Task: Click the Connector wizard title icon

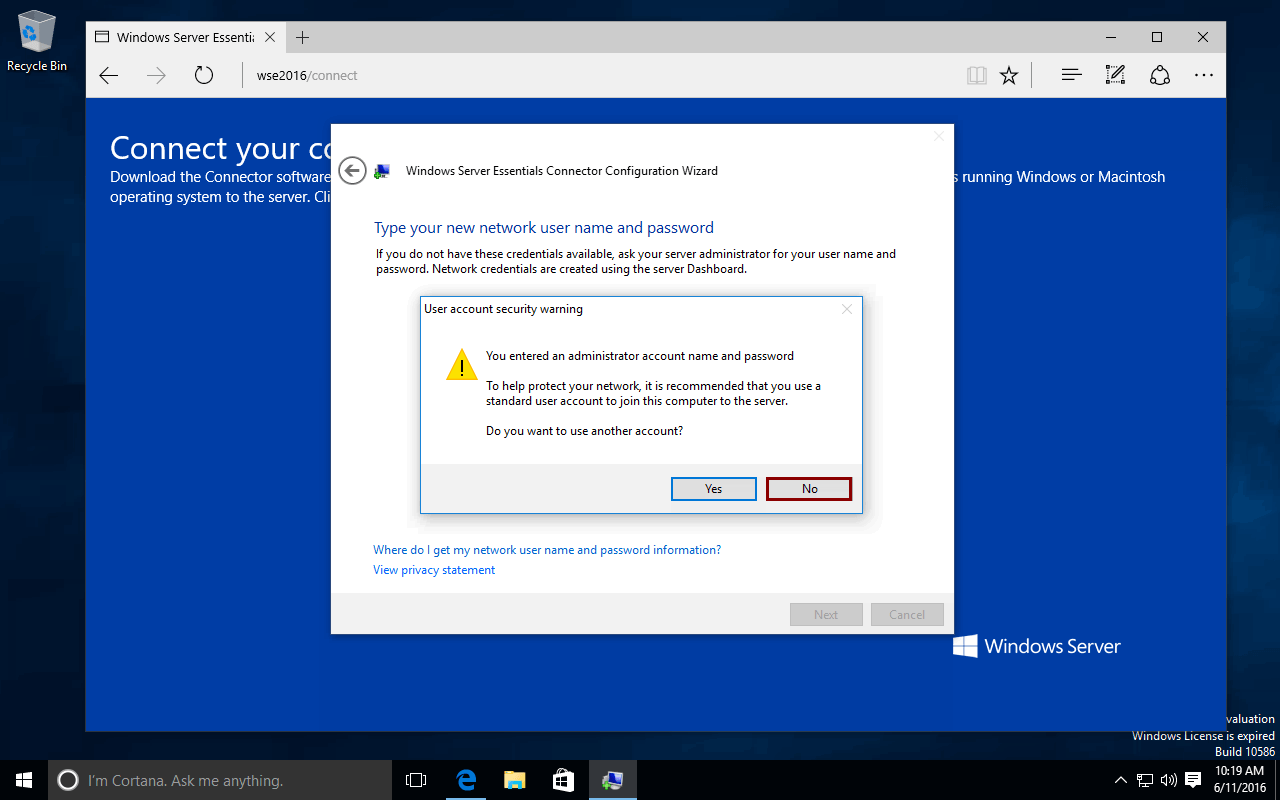Action: coord(382,171)
